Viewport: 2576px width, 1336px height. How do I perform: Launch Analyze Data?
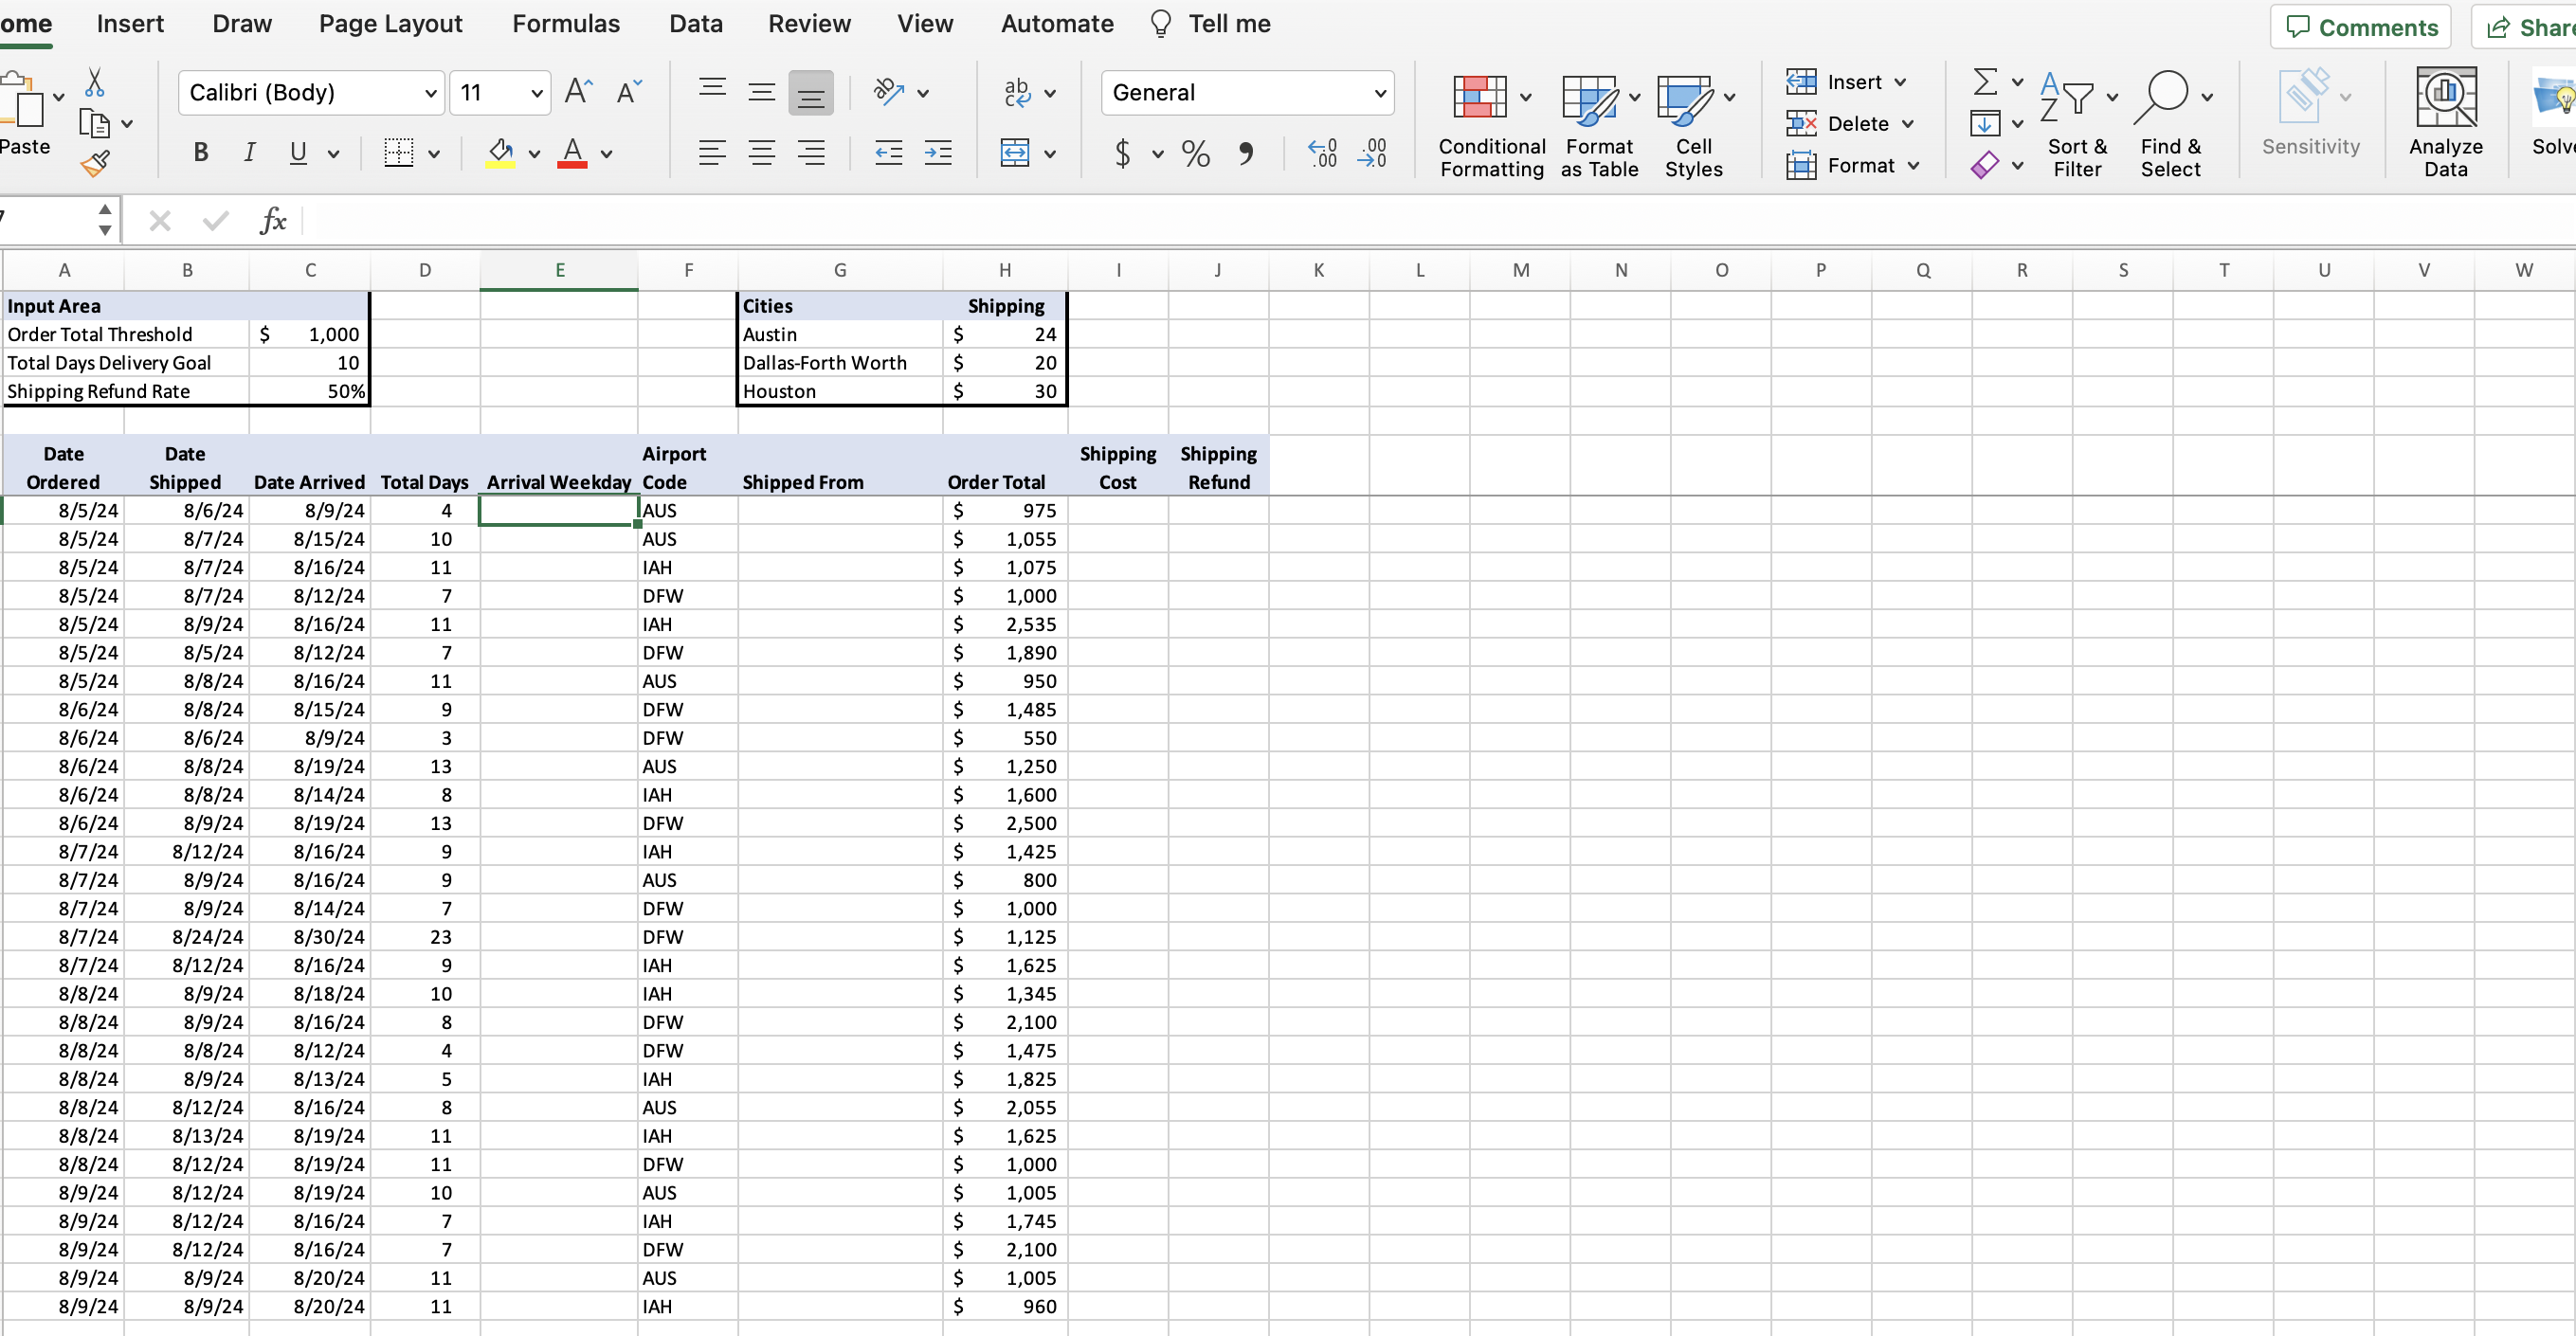point(2444,120)
